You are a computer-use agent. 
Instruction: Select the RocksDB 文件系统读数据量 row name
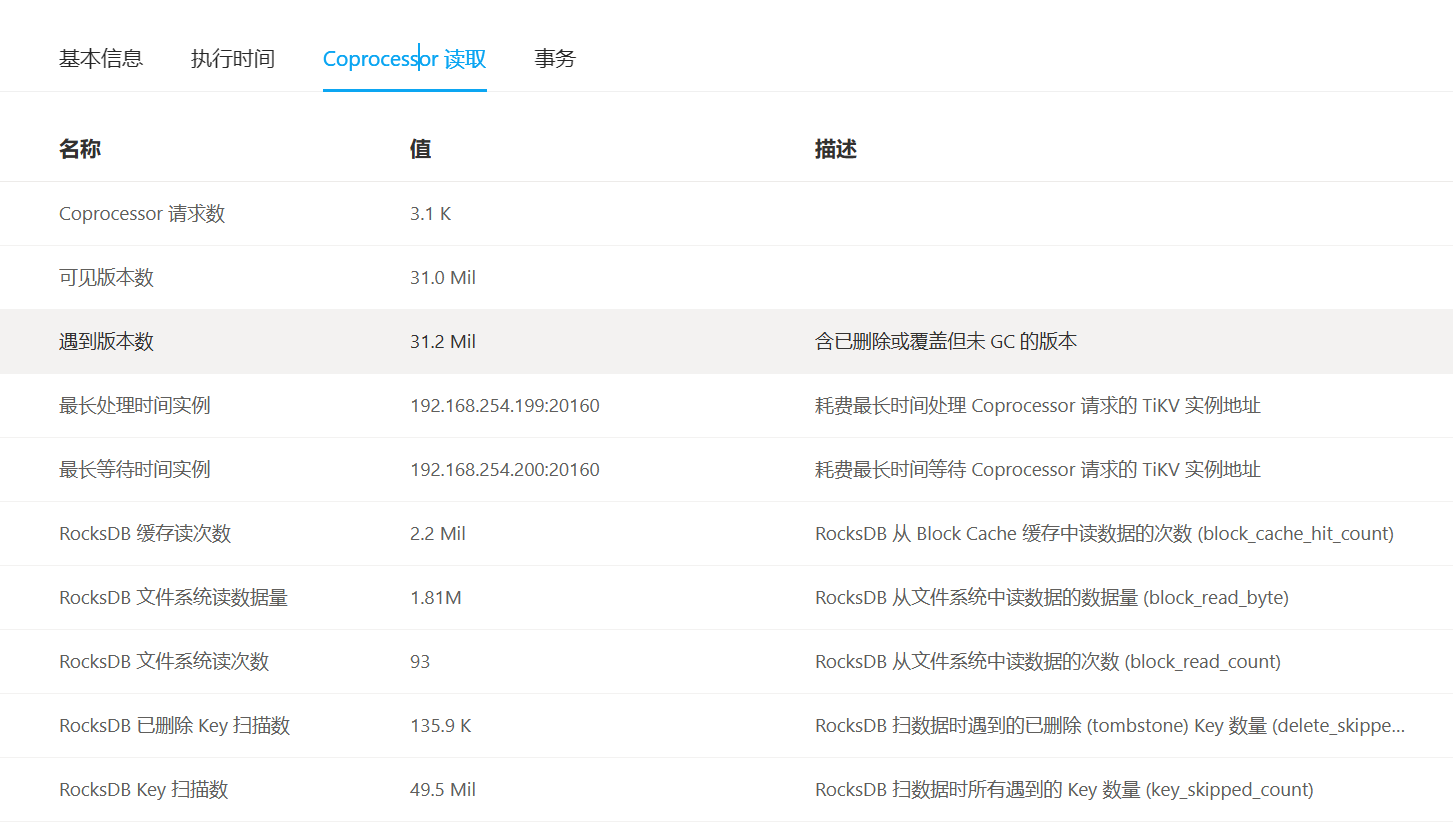pos(174,598)
